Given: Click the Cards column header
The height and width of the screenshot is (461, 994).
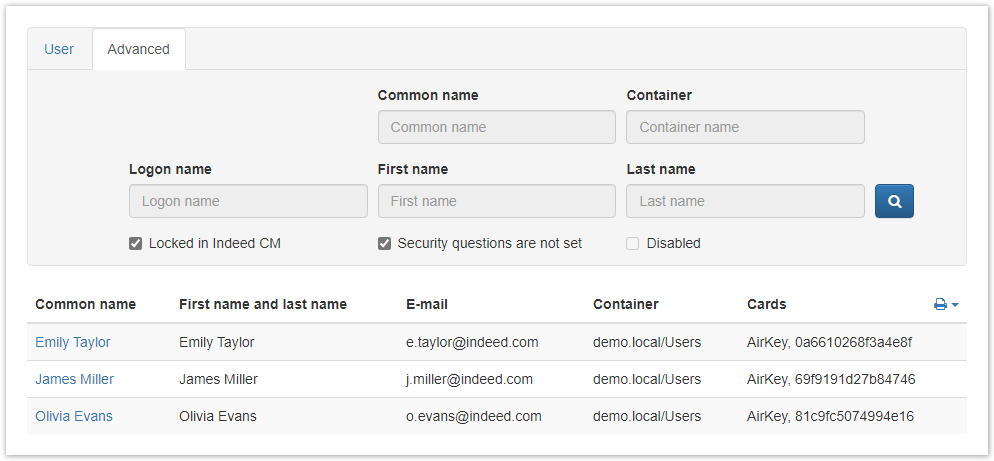Looking at the screenshot, I should [767, 304].
